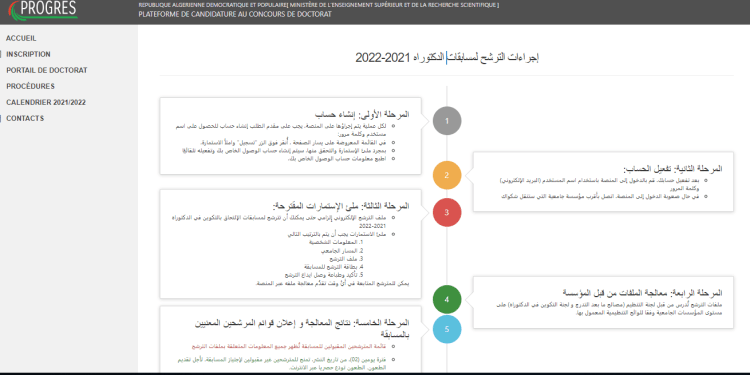Click the PROGRES logo in the header
Screen dimensions: 750x375
pyautogui.click(x=43, y=10)
